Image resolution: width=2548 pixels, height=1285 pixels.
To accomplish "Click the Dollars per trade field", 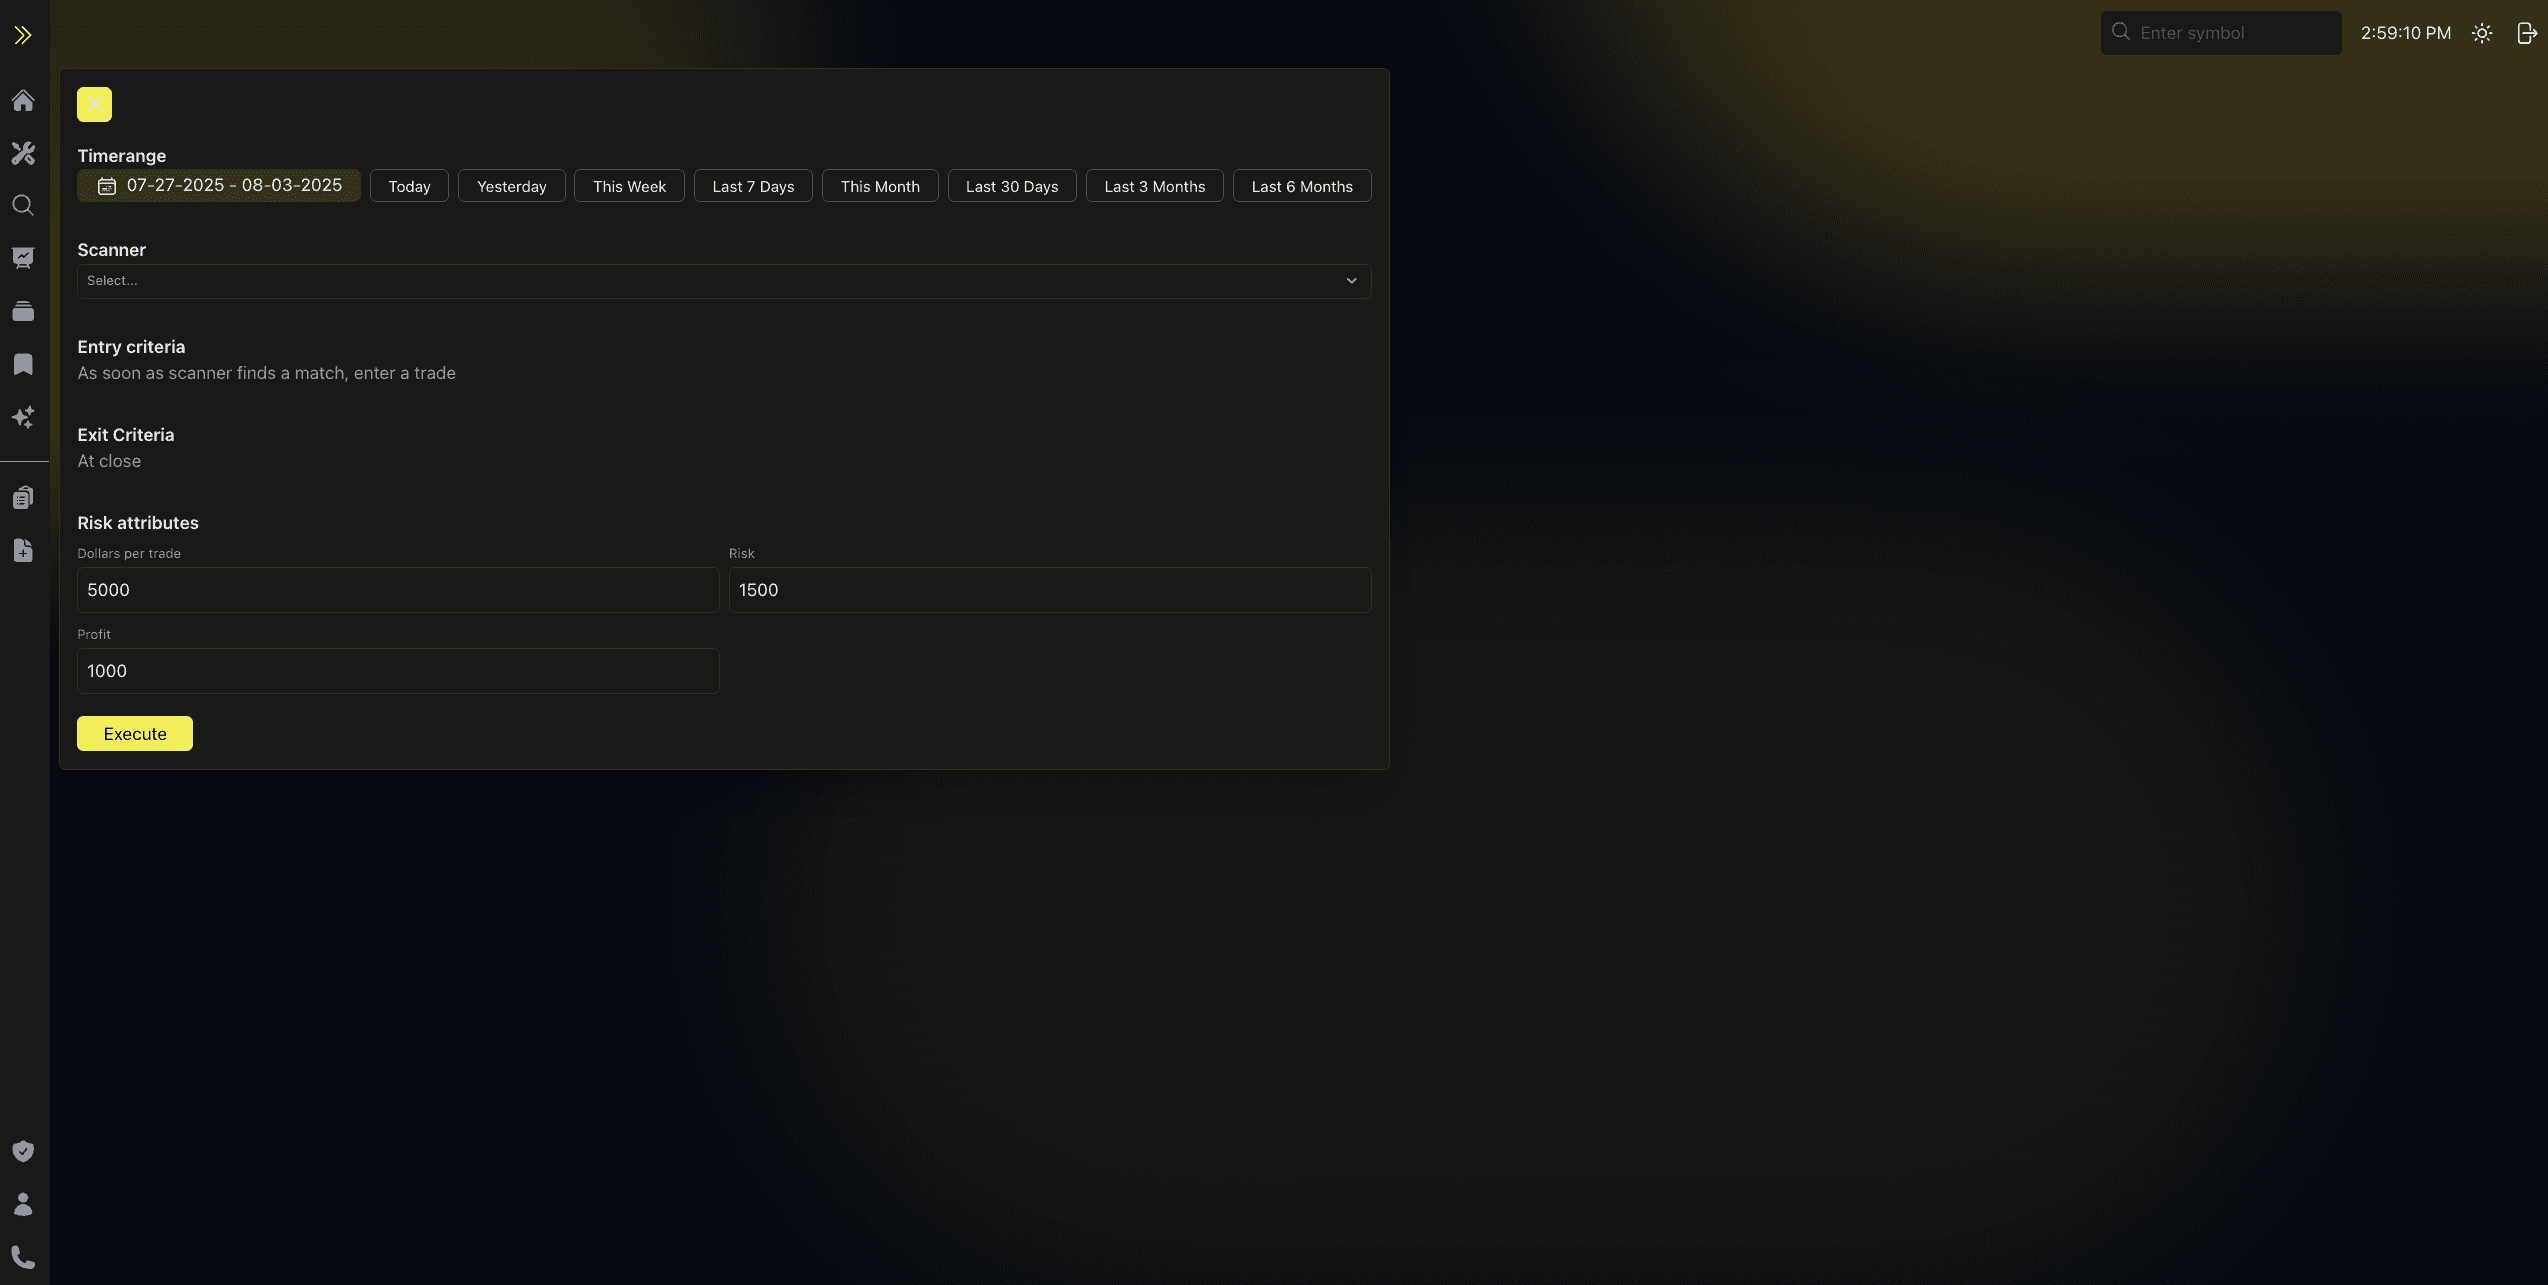I will pyautogui.click(x=397, y=590).
